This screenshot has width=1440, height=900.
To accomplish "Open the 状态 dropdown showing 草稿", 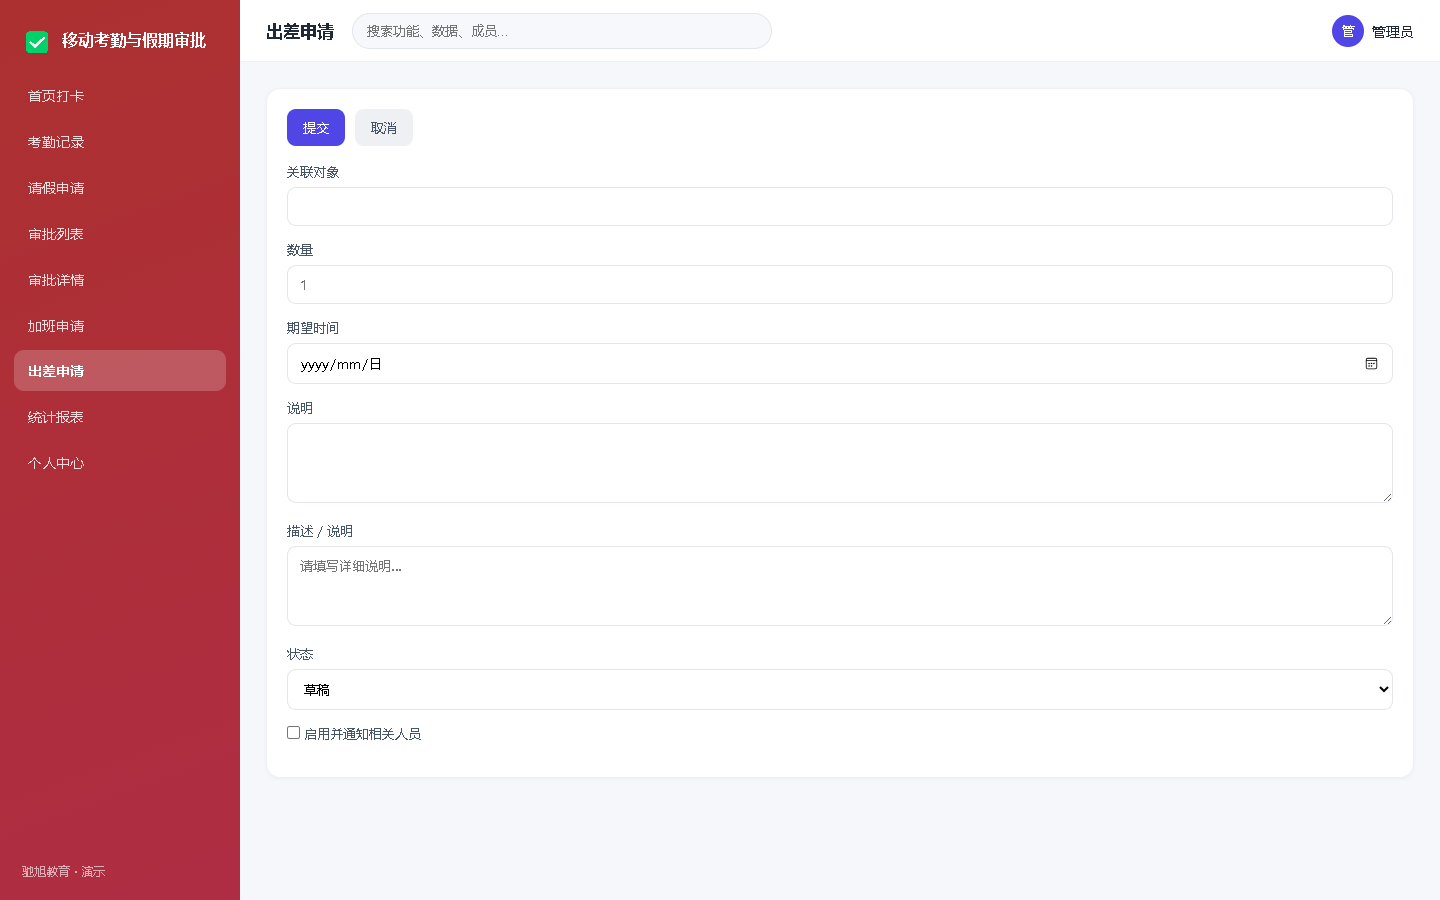I will click(839, 690).
